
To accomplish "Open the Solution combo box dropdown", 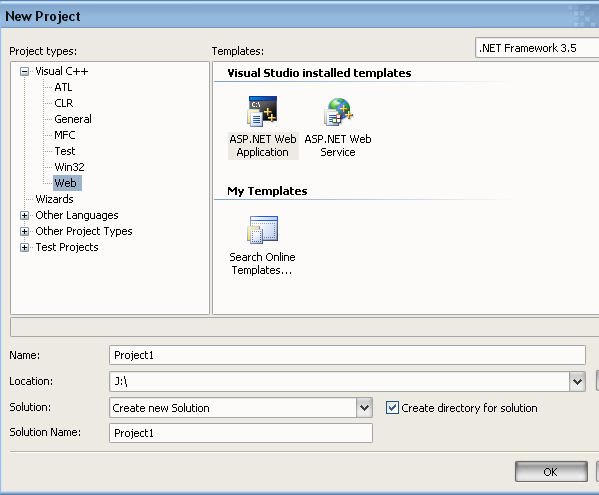I will pos(364,408).
